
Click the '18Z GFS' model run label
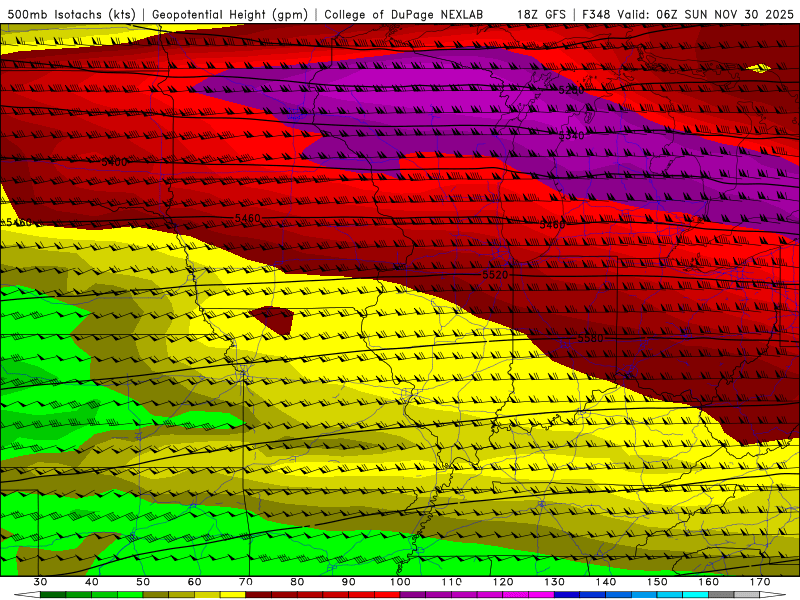pyautogui.click(x=541, y=14)
